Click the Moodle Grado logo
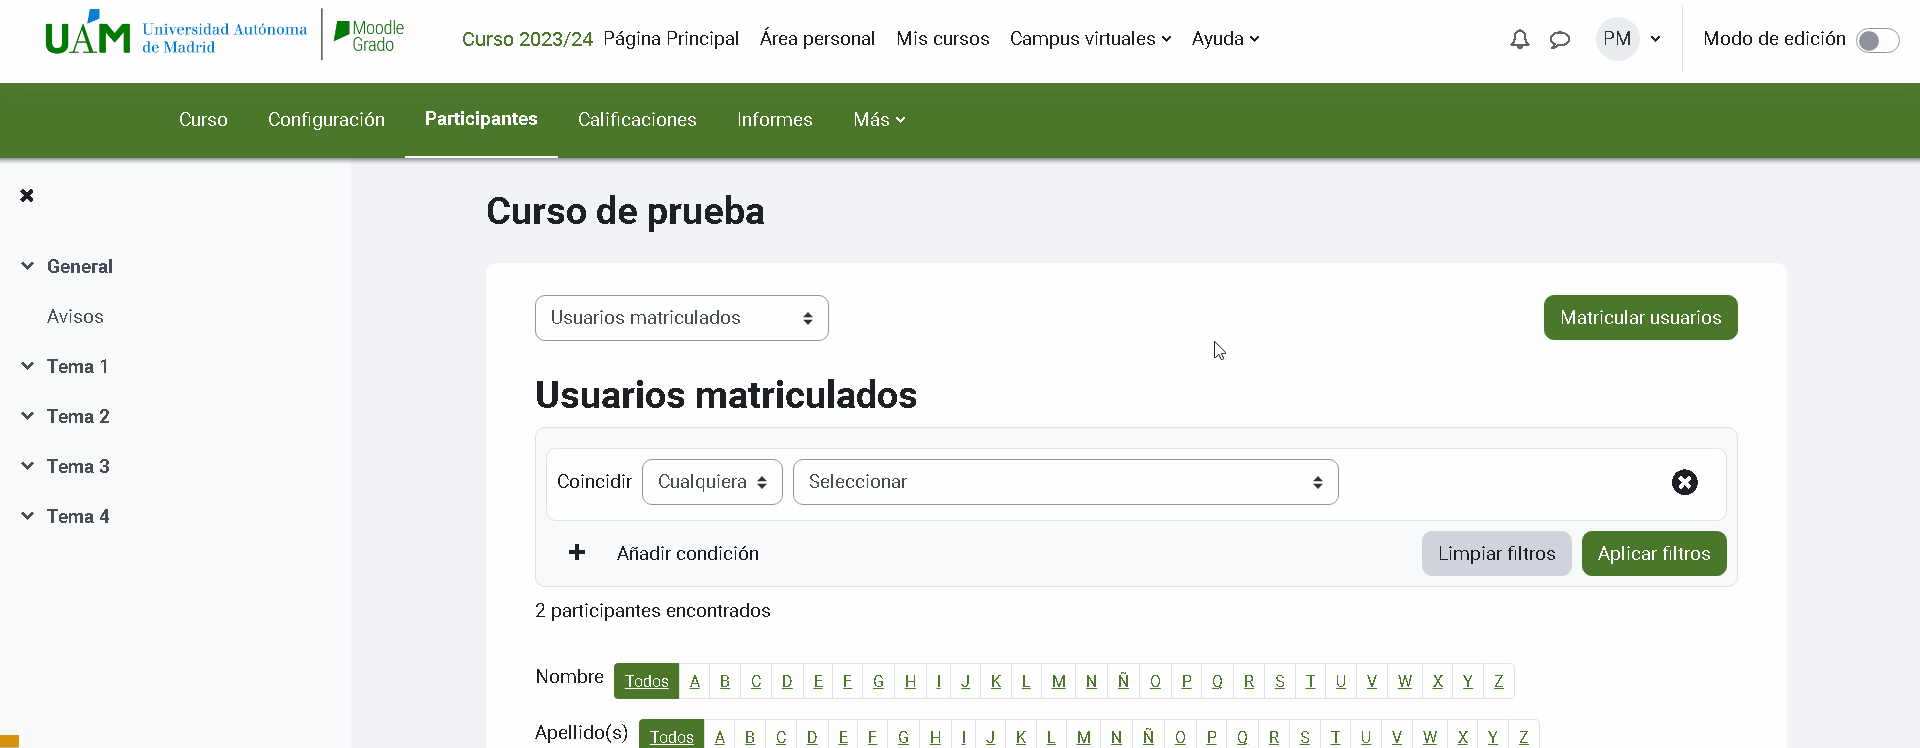 pyautogui.click(x=369, y=36)
